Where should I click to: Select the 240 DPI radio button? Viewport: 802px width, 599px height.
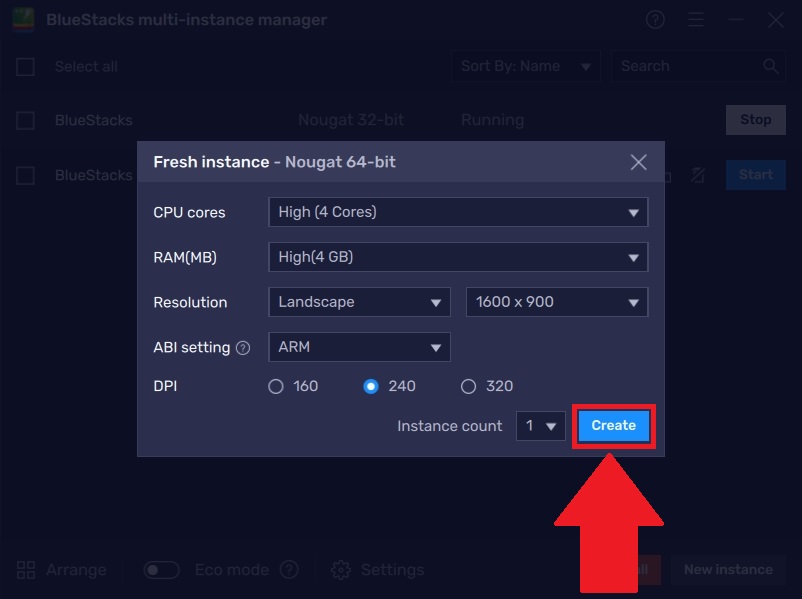click(x=371, y=386)
